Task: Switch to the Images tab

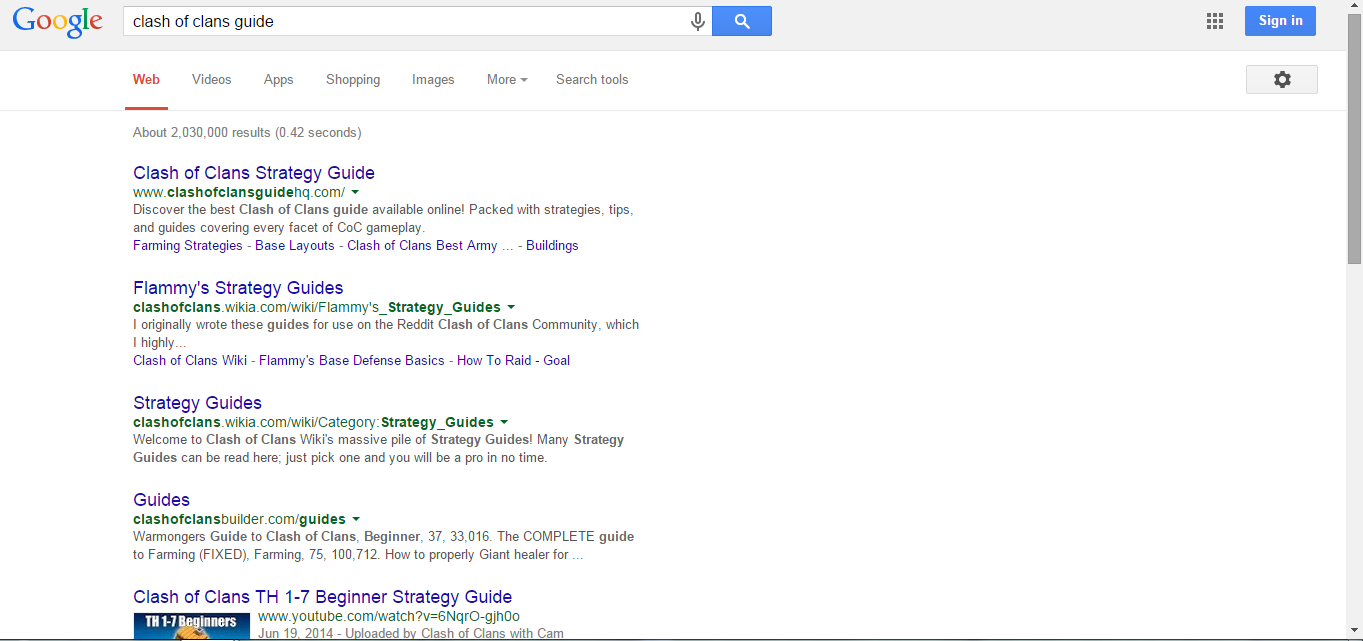Action: pos(433,80)
